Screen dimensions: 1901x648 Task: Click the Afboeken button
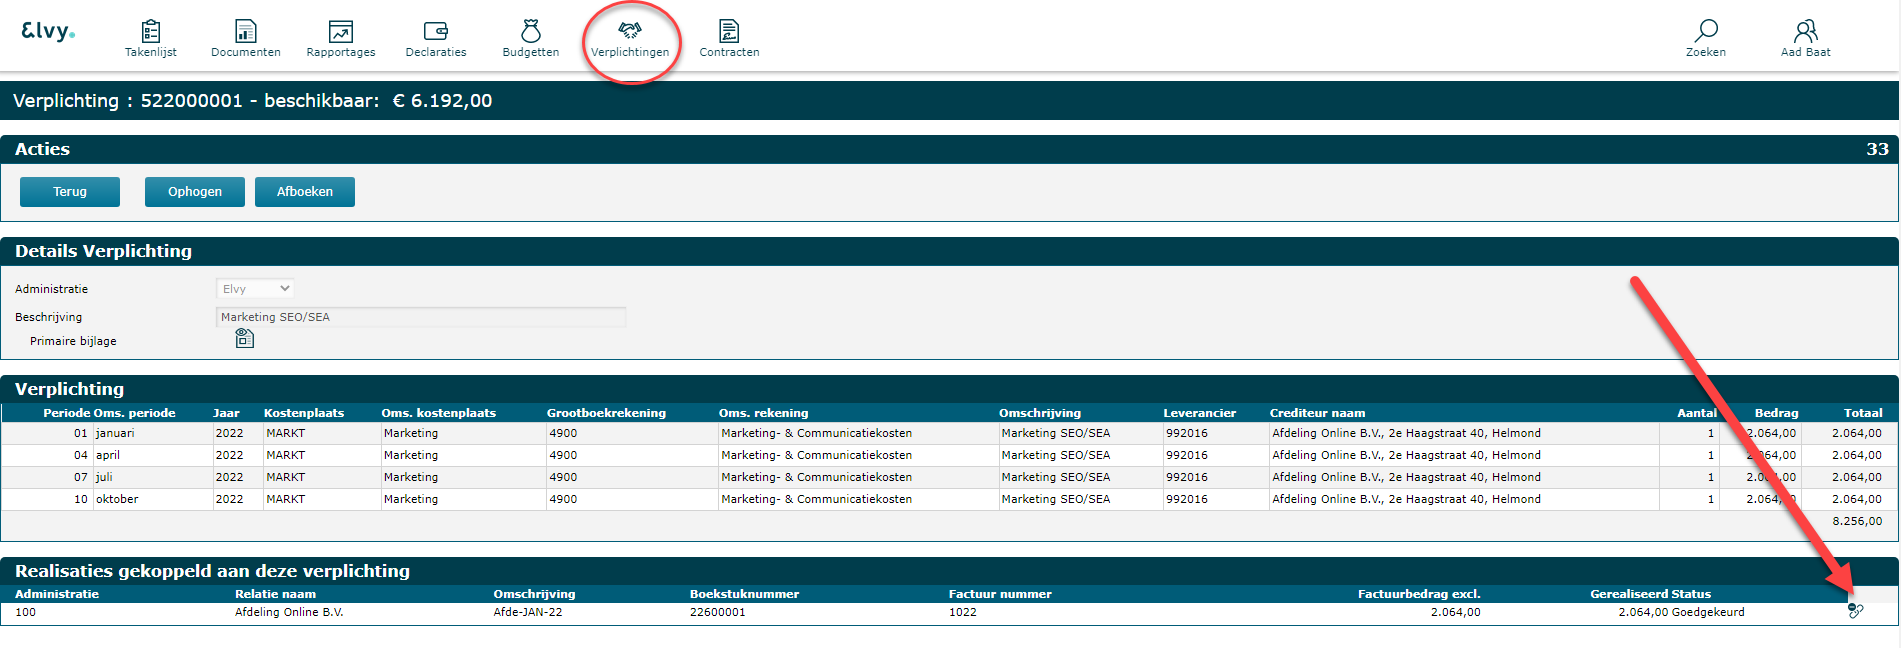305,192
